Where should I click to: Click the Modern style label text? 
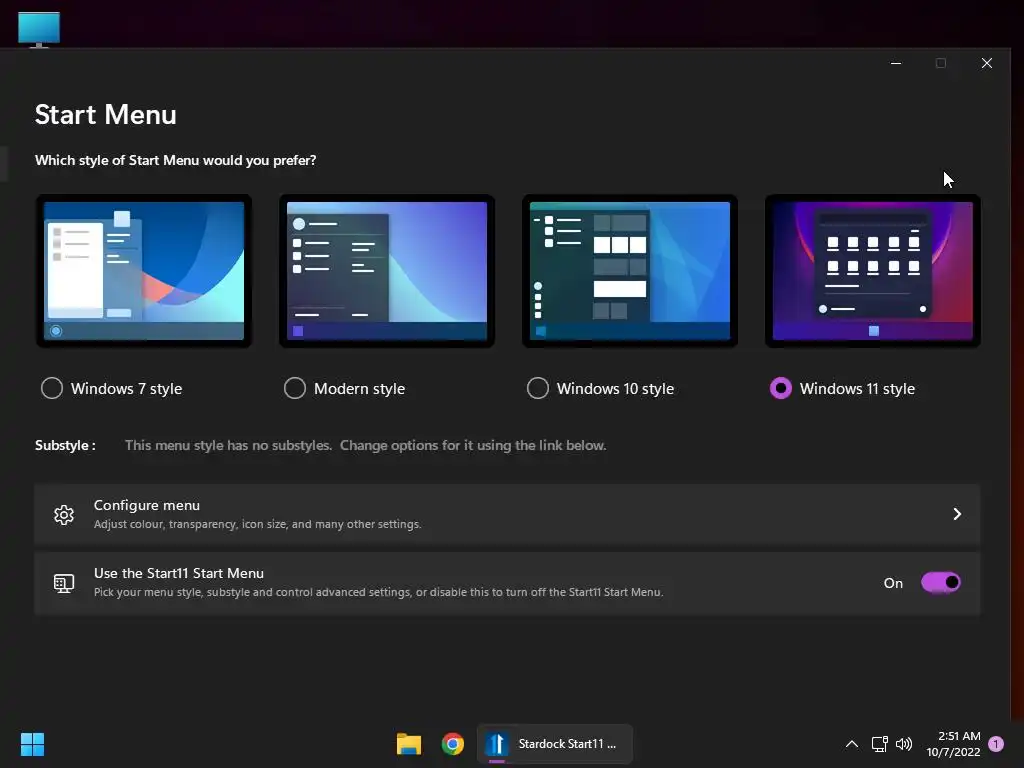coord(359,389)
